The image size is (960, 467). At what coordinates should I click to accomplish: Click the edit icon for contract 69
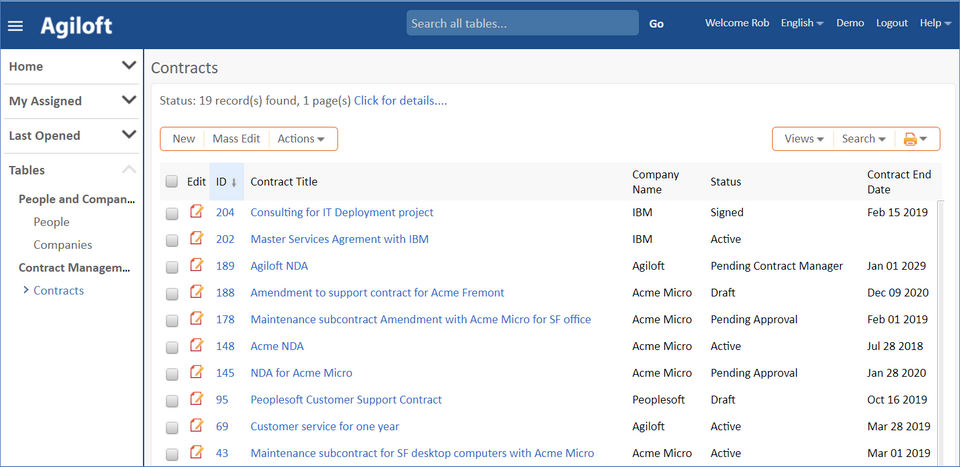click(197, 426)
